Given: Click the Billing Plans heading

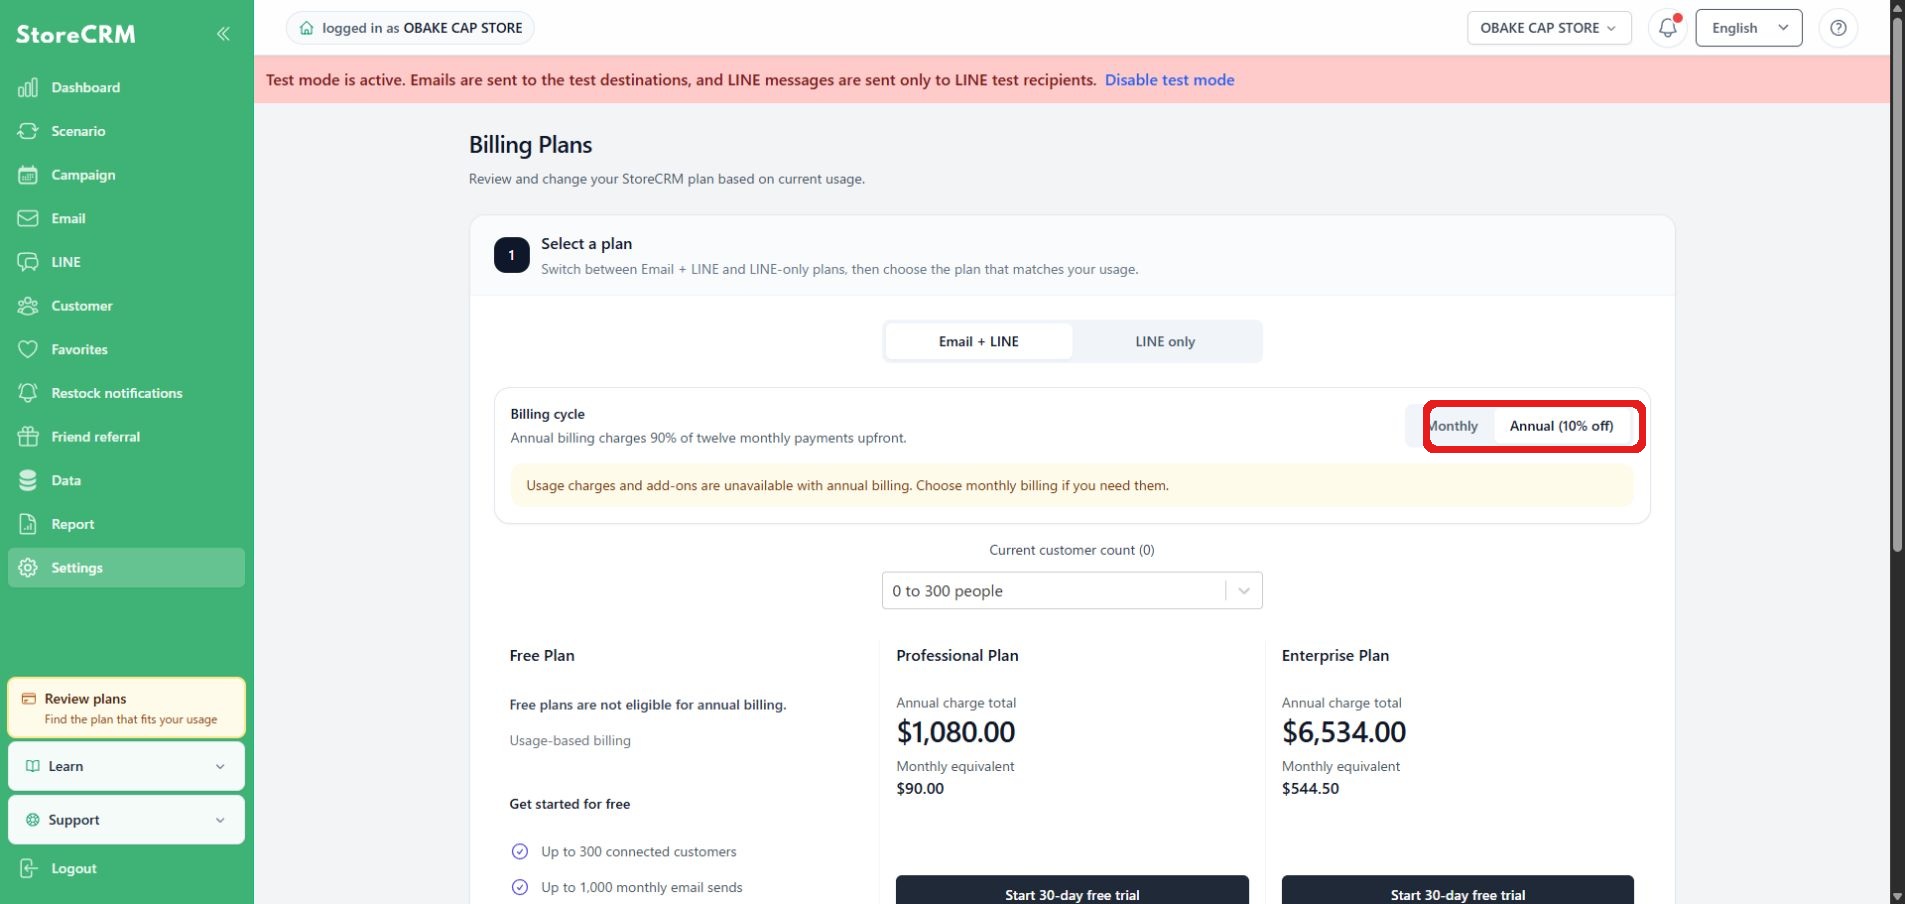Looking at the screenshot, I should tap(530, 145).
